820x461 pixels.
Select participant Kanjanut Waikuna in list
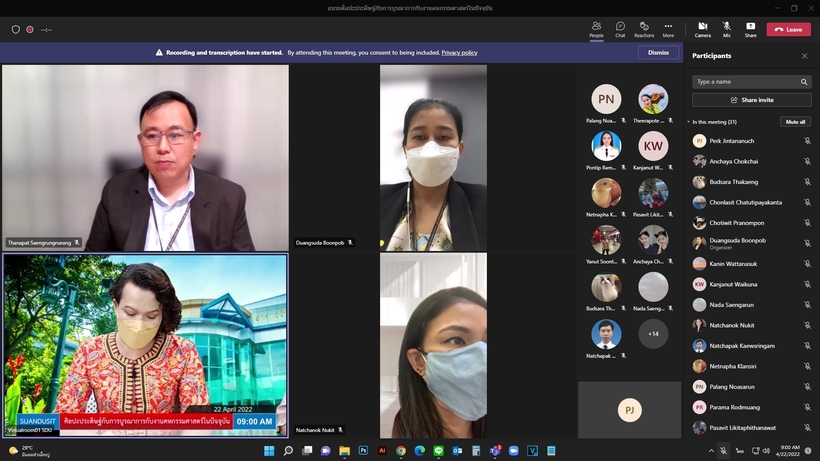tap(751, 284)
